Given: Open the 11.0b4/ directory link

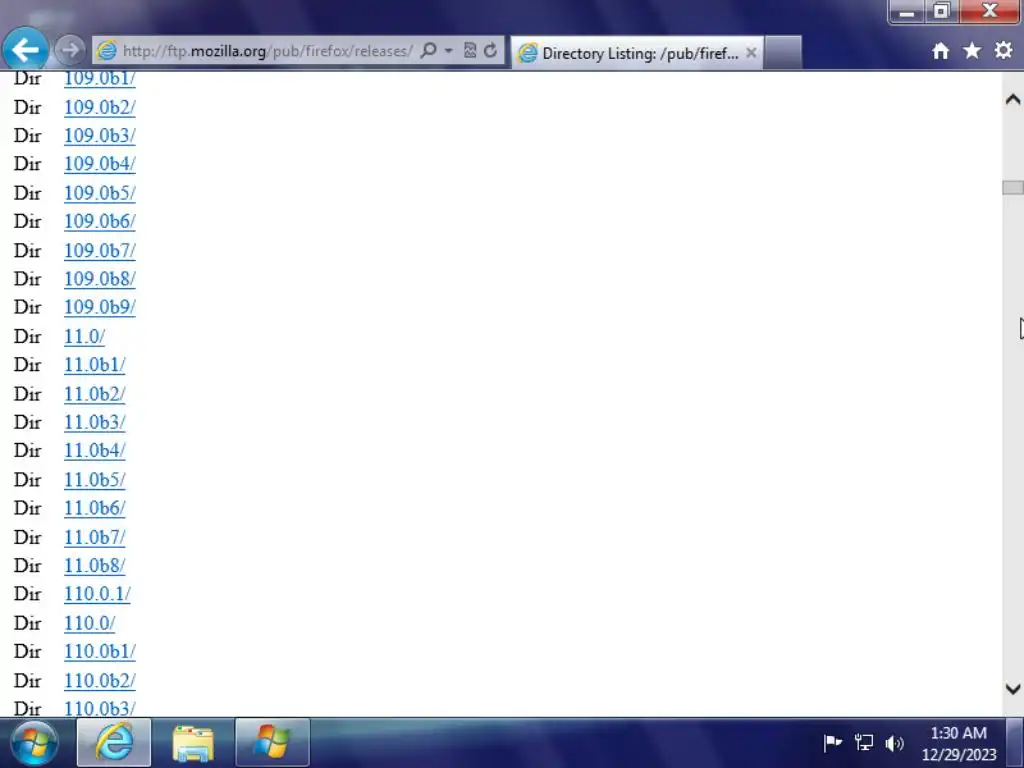Looking at the screenshot, I should [x=95, y=451].
